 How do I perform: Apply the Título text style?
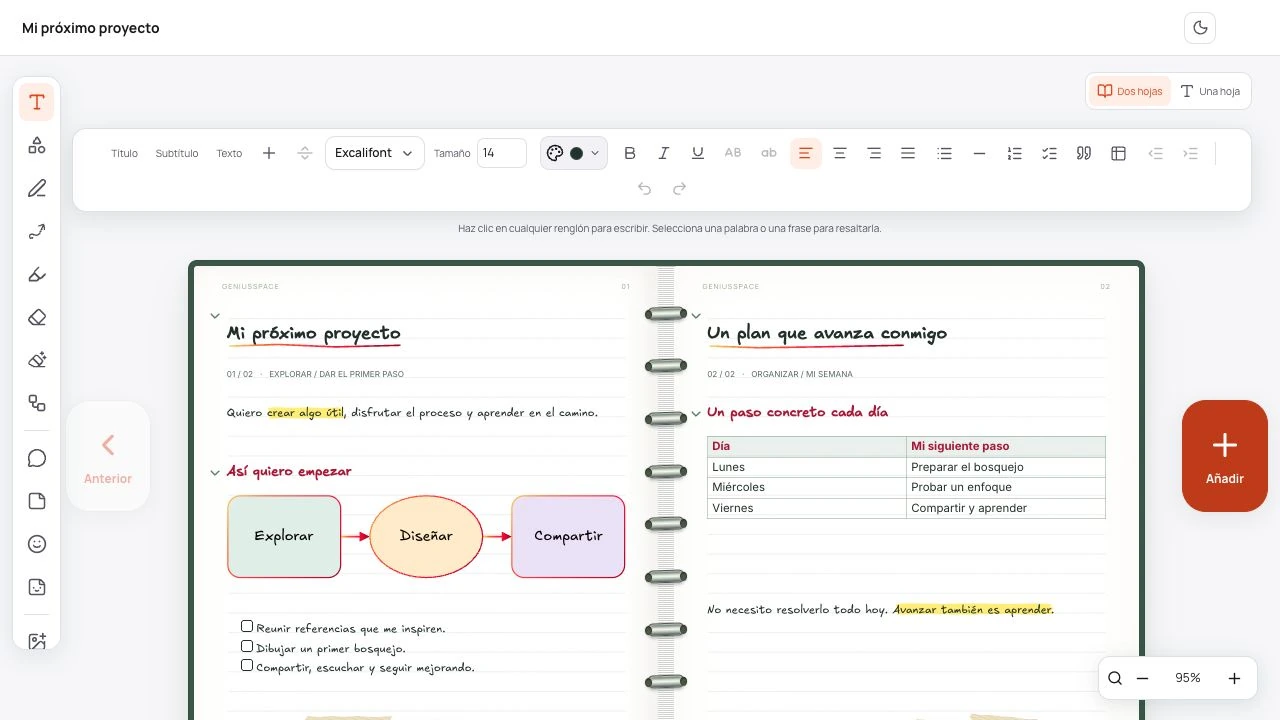tap(124, 153)
